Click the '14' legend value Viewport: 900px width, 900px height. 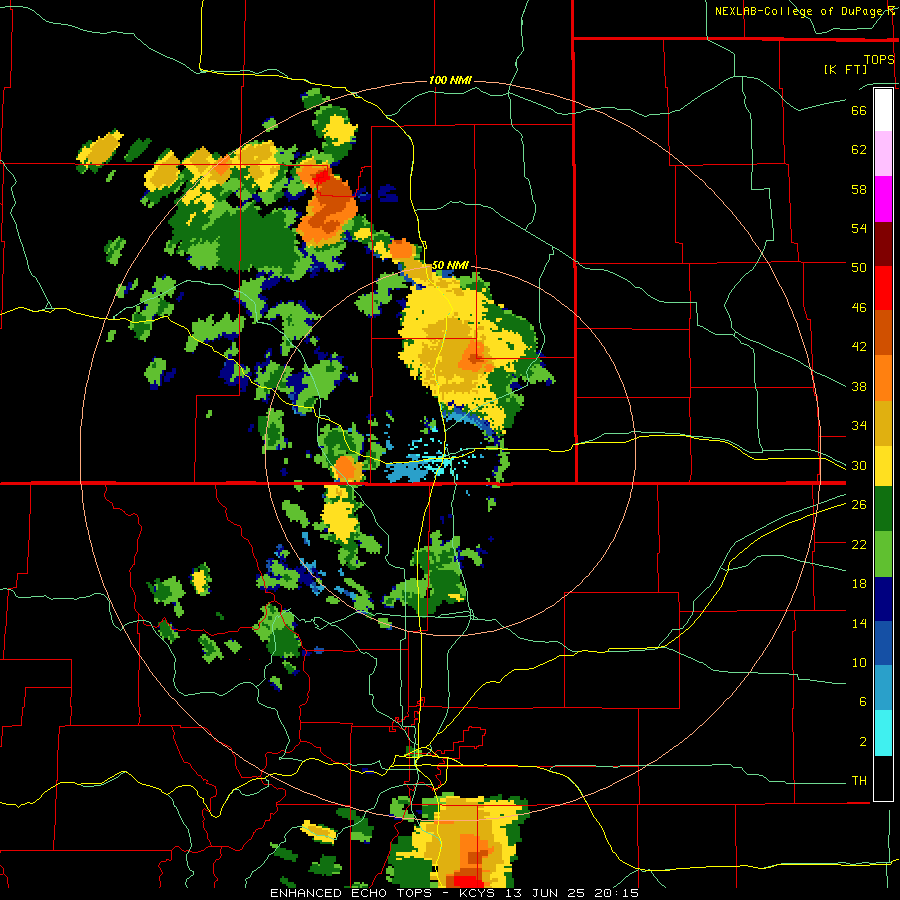(x=859, y=623)
